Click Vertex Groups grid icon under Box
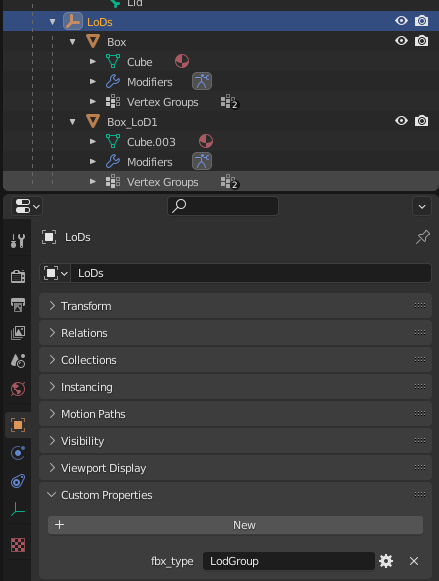 113,101
